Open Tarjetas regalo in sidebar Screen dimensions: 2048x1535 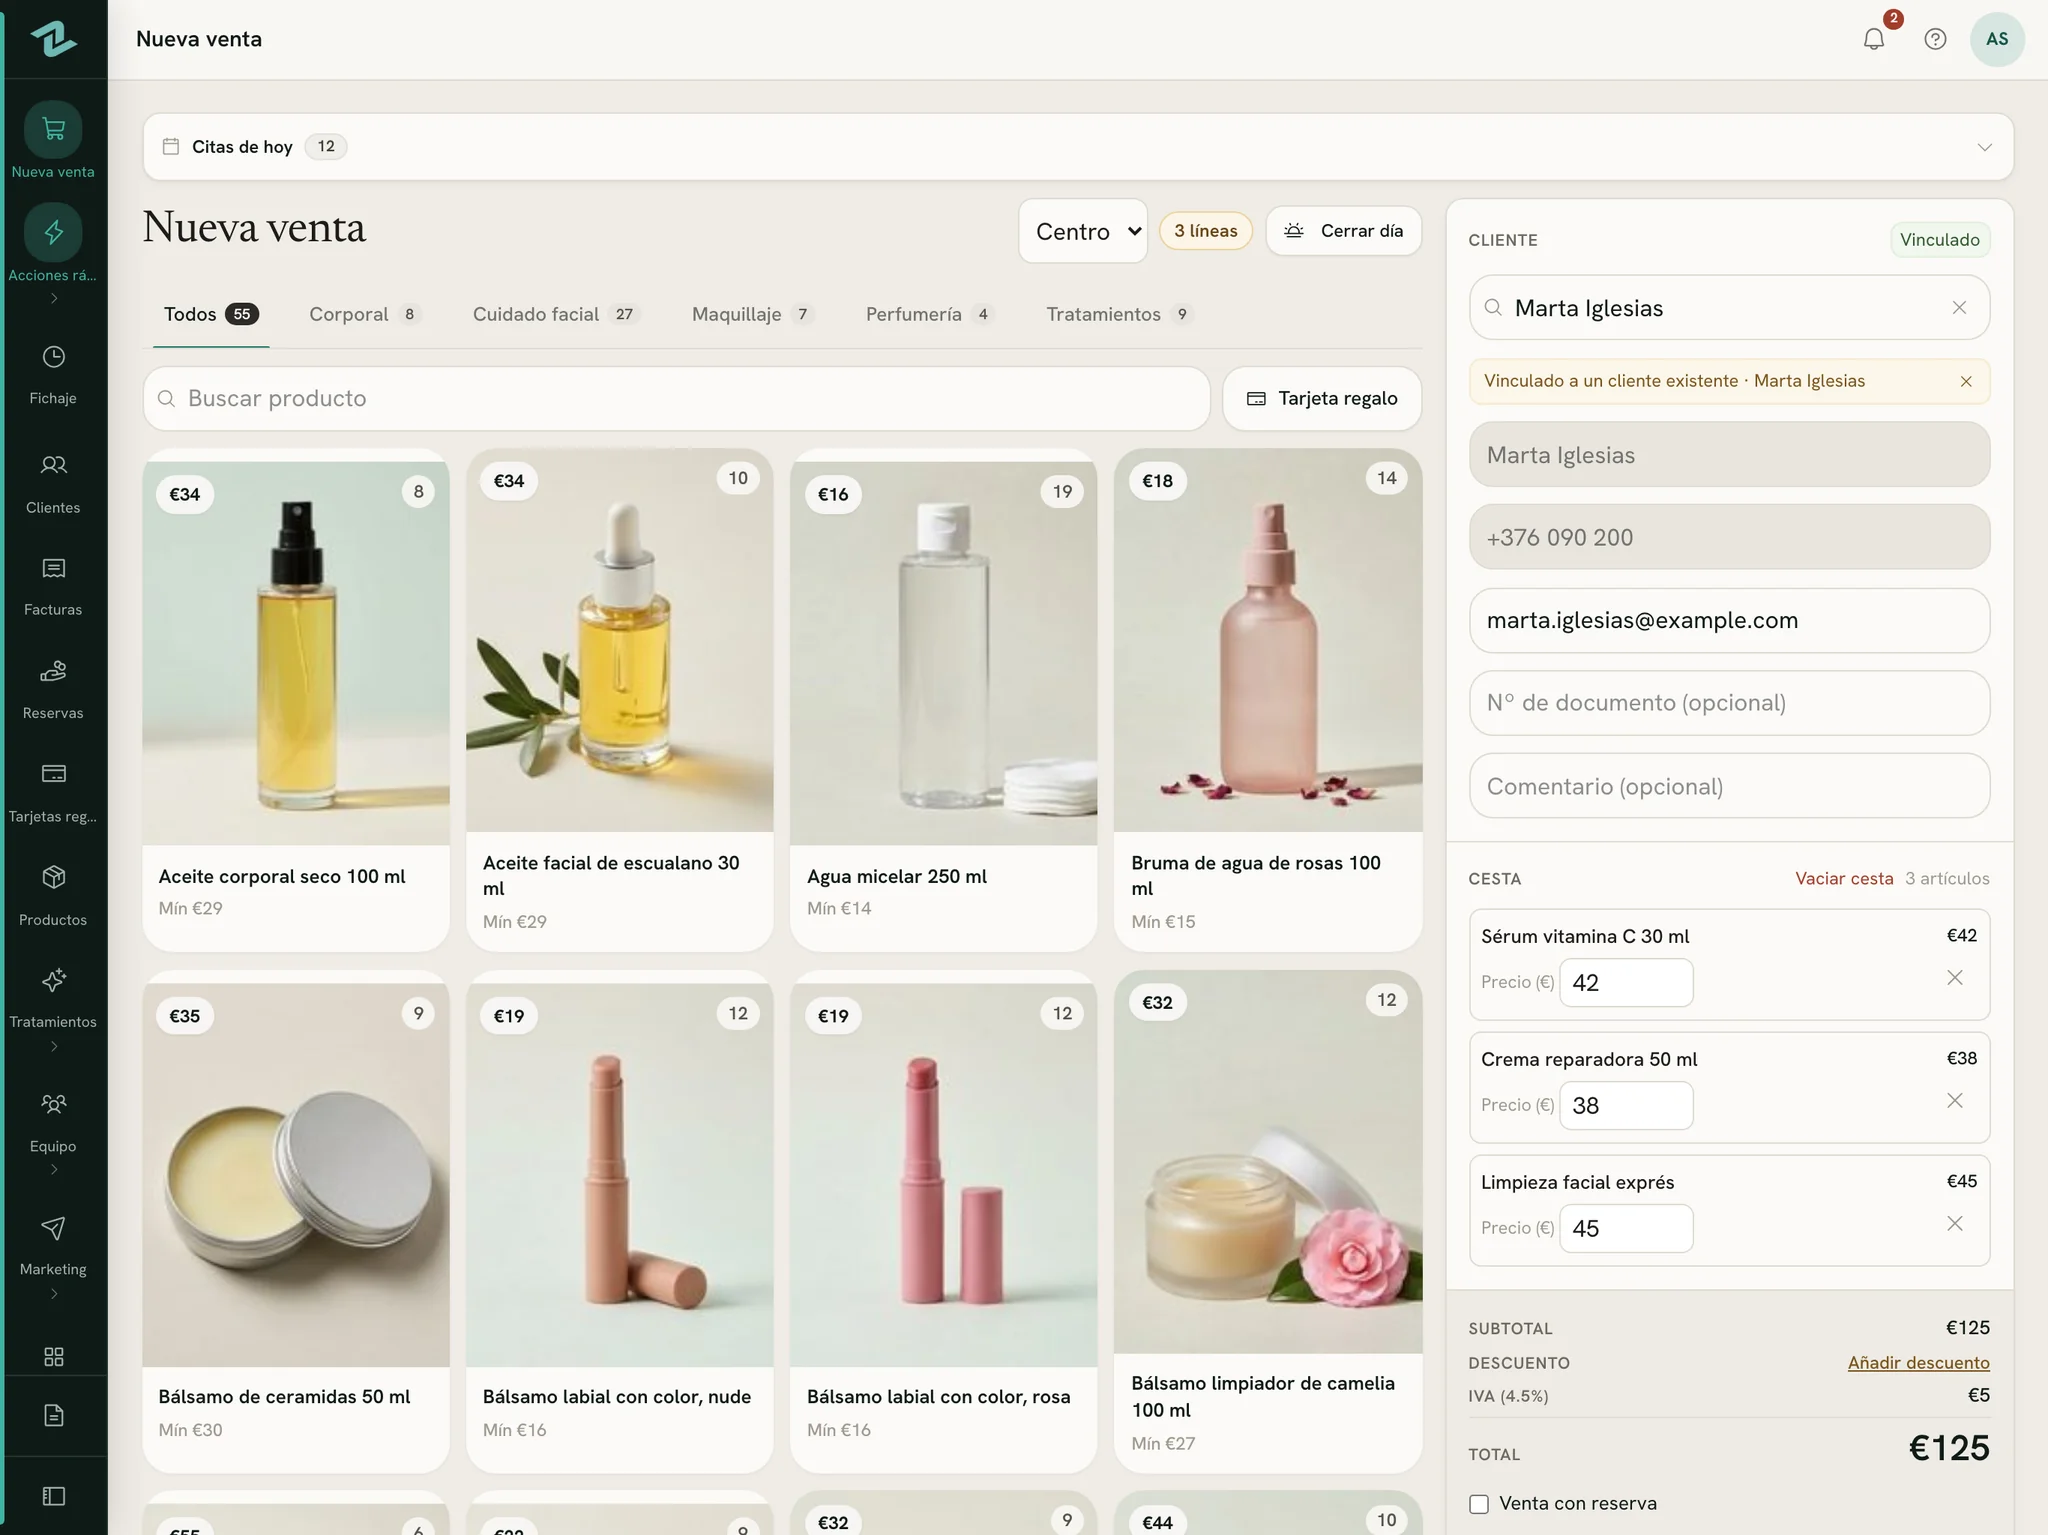click(53, 793)
